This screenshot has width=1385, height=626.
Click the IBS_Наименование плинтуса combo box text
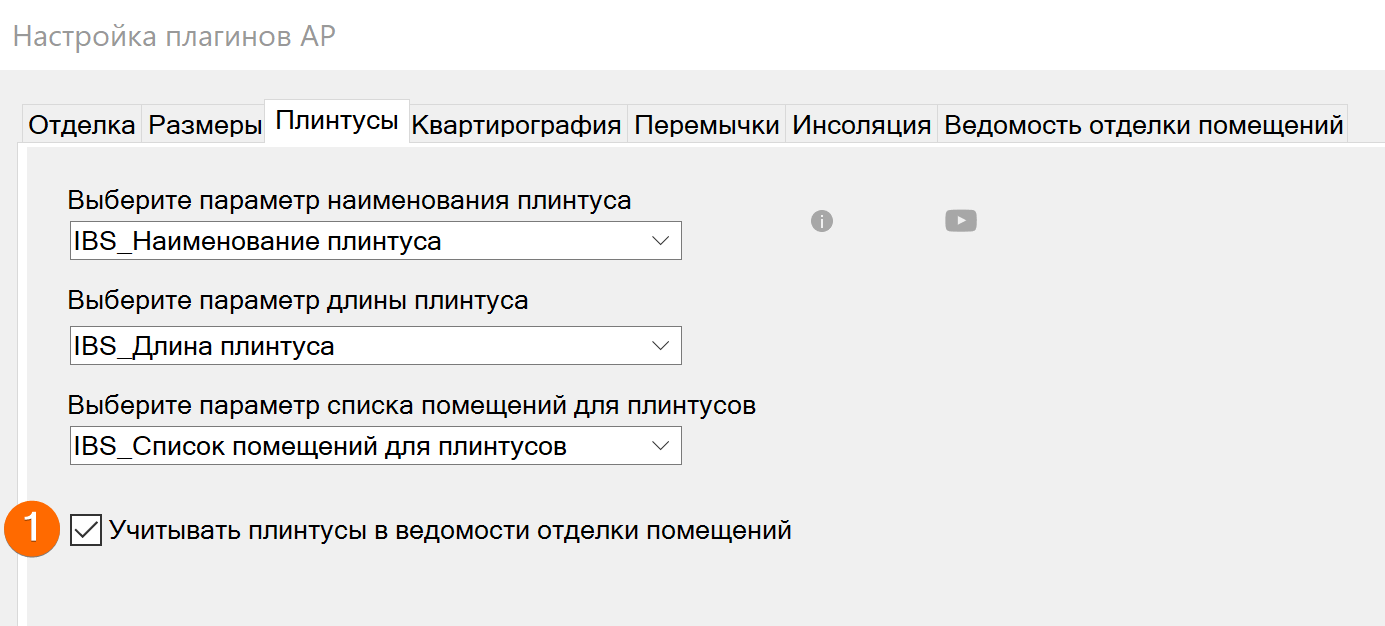point(258,241)
